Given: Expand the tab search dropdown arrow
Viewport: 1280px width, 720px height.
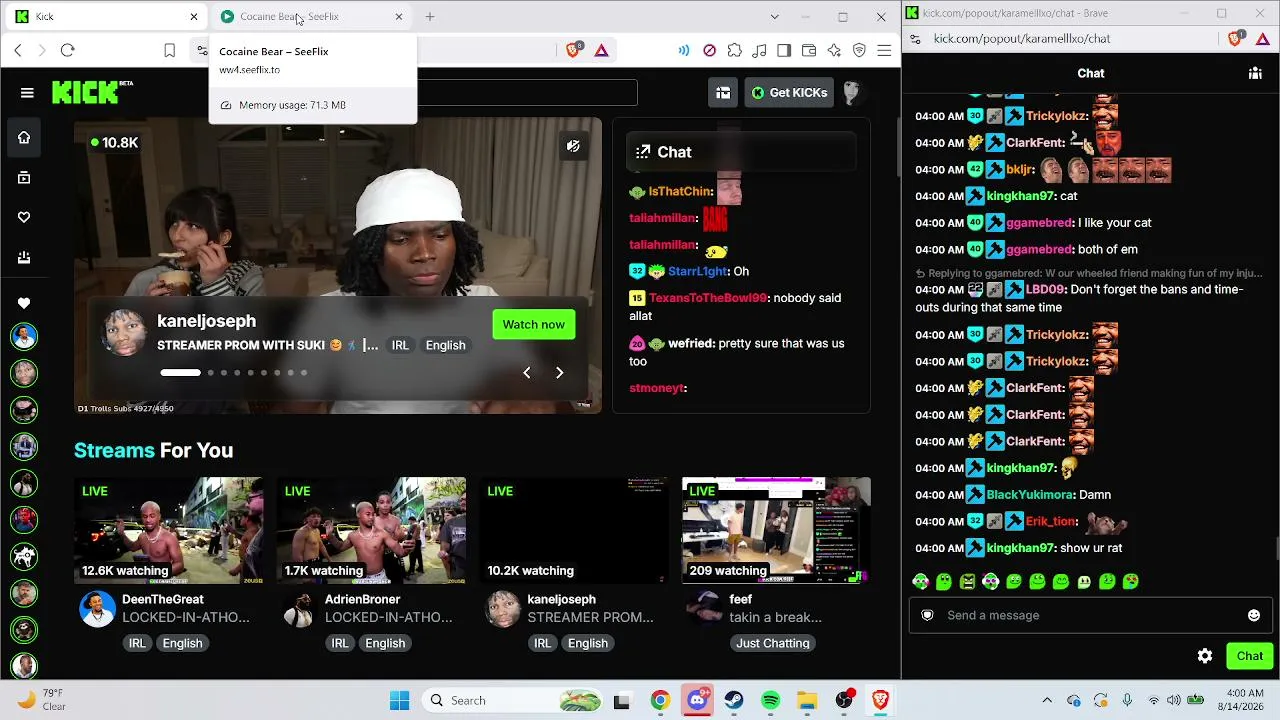Looking at the screenshot, I should 774,16.
